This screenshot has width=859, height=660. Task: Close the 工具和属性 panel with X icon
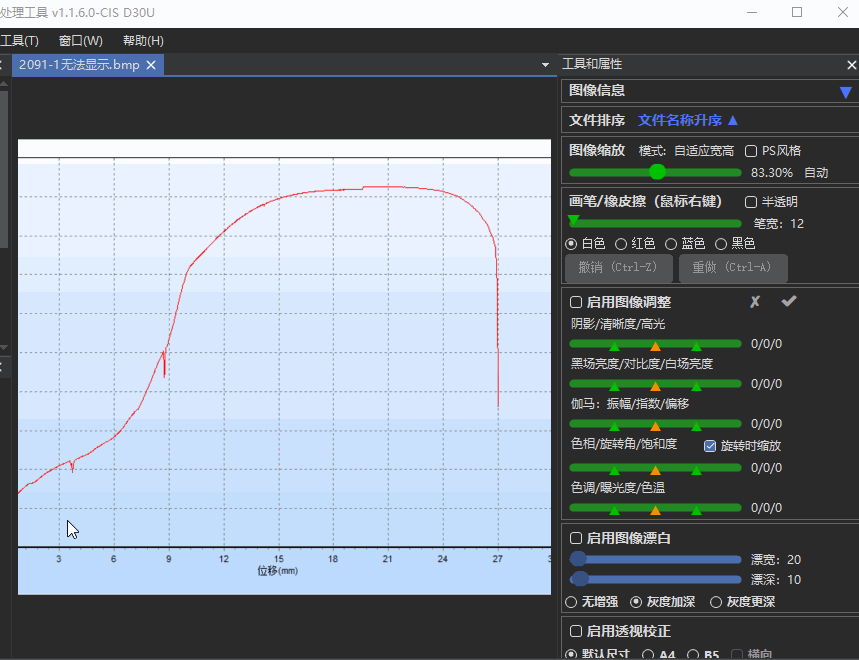coord(851,65)
